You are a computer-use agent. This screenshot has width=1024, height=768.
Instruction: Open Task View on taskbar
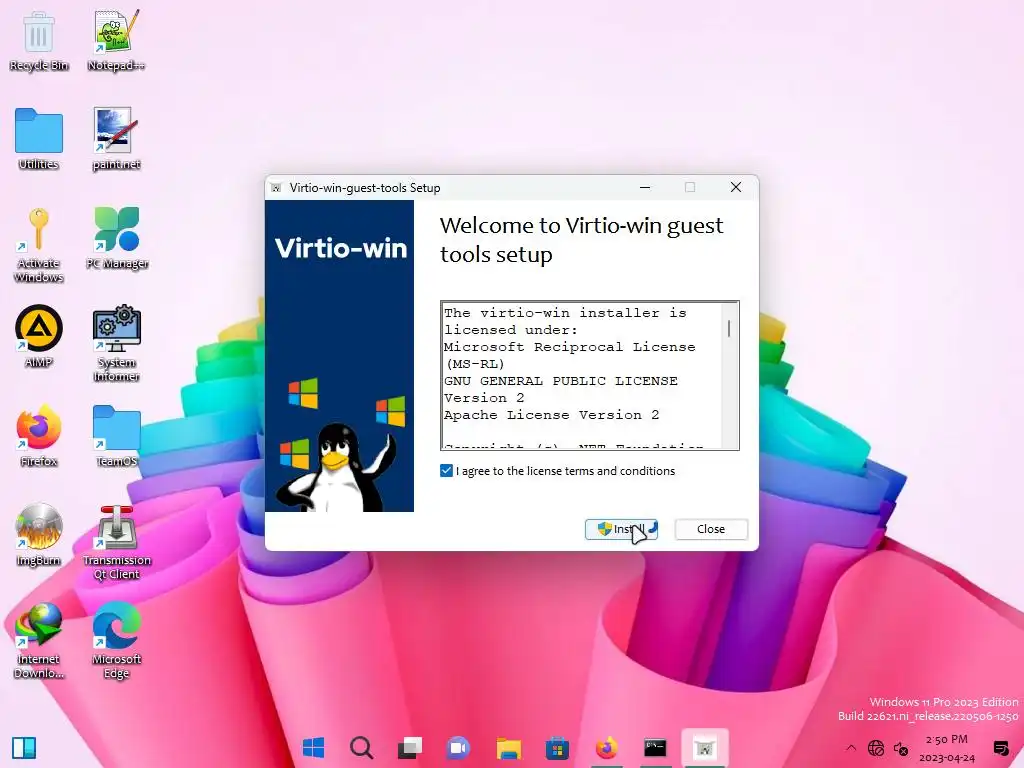click(410, 747)
